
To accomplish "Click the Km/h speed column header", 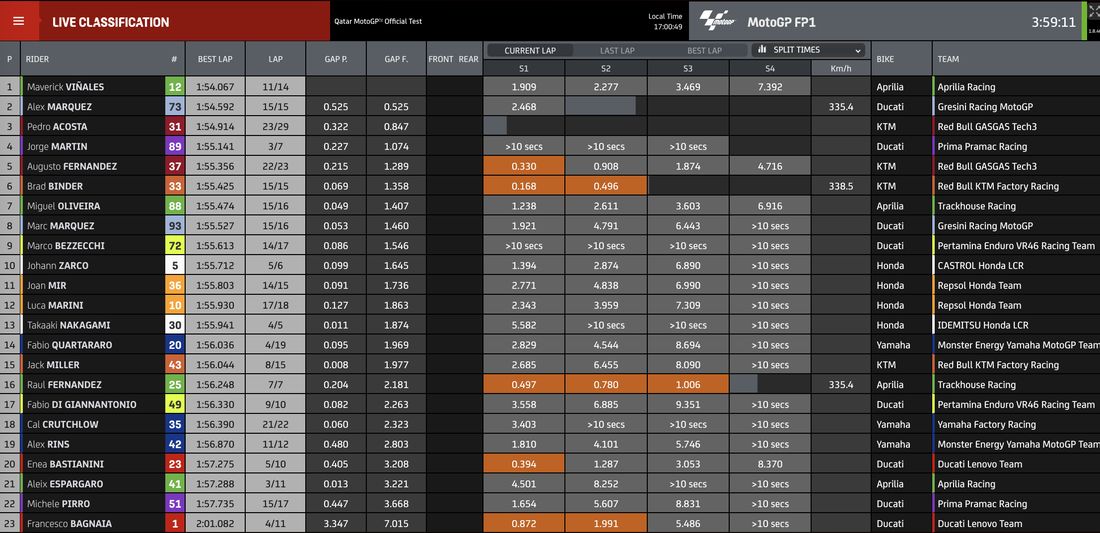I will pyautogui.click(x=840, y=68).
